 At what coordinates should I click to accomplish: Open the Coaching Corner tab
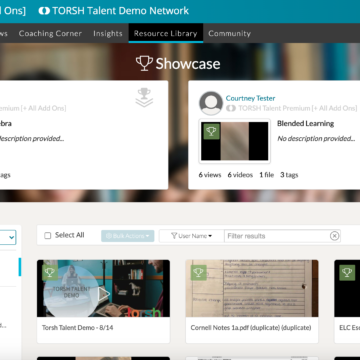pos(50,33)
